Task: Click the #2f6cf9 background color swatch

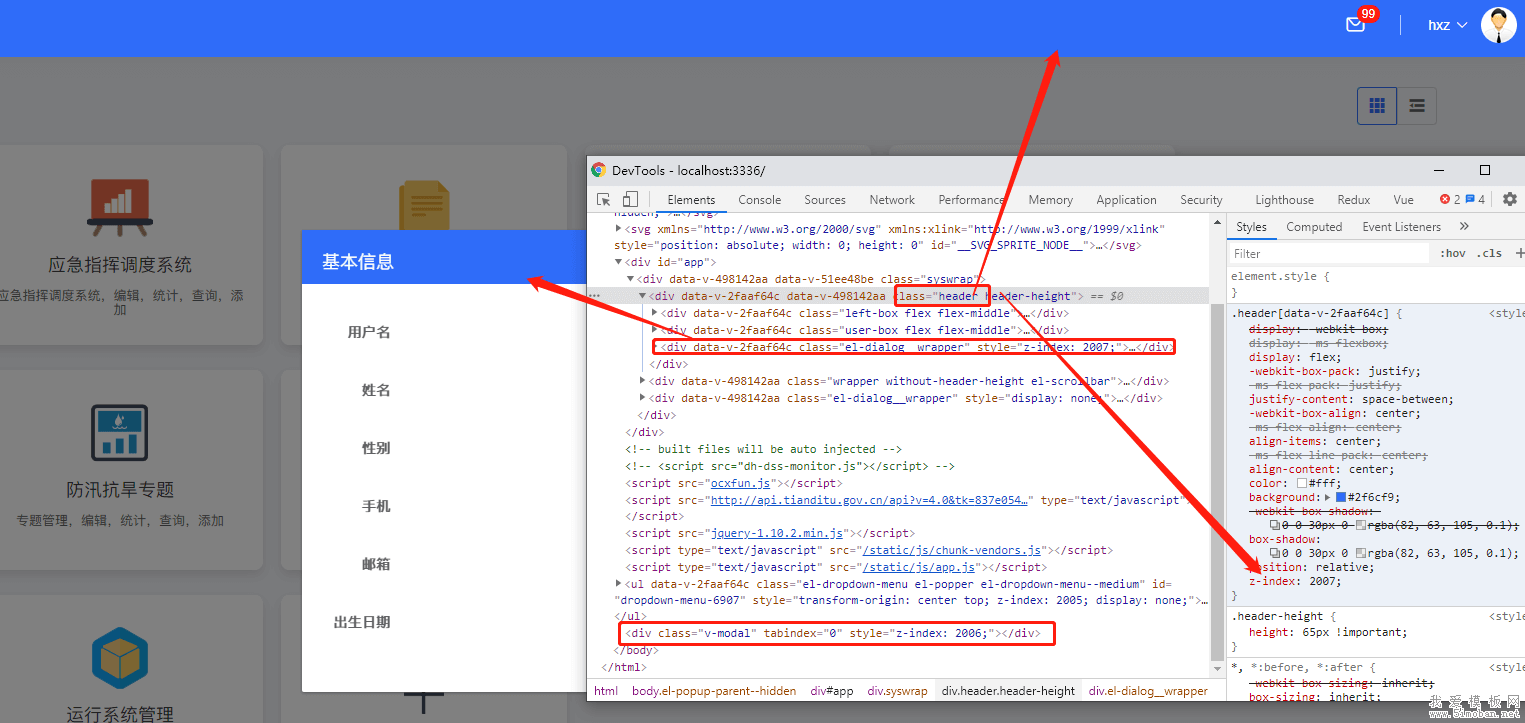Action: point(1341,497)
